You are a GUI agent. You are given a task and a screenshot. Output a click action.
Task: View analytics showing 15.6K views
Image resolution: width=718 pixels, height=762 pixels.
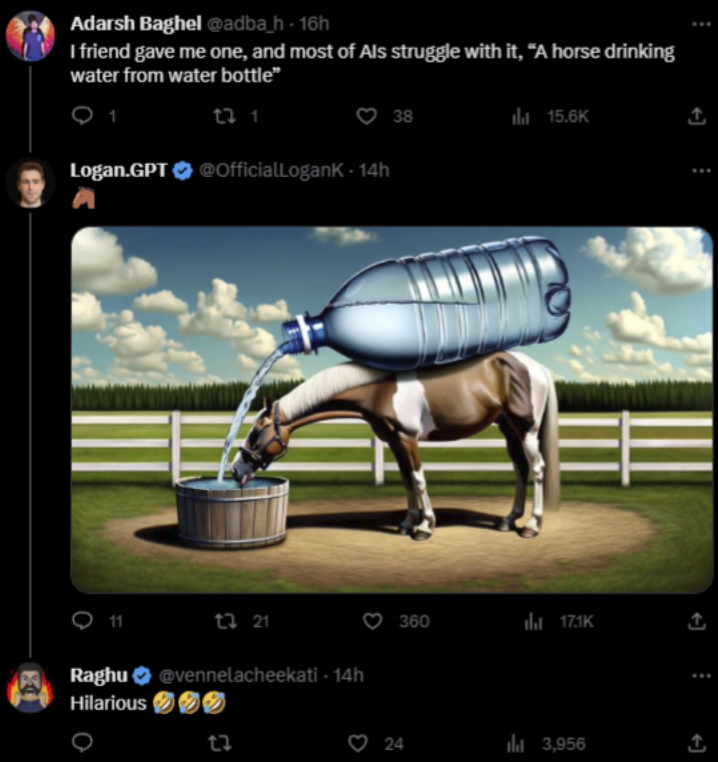click(520, 116)
